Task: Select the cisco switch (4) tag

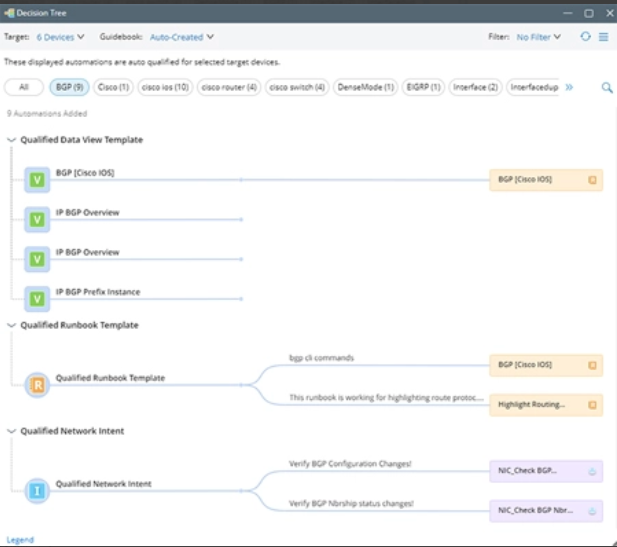Action: 297,87
